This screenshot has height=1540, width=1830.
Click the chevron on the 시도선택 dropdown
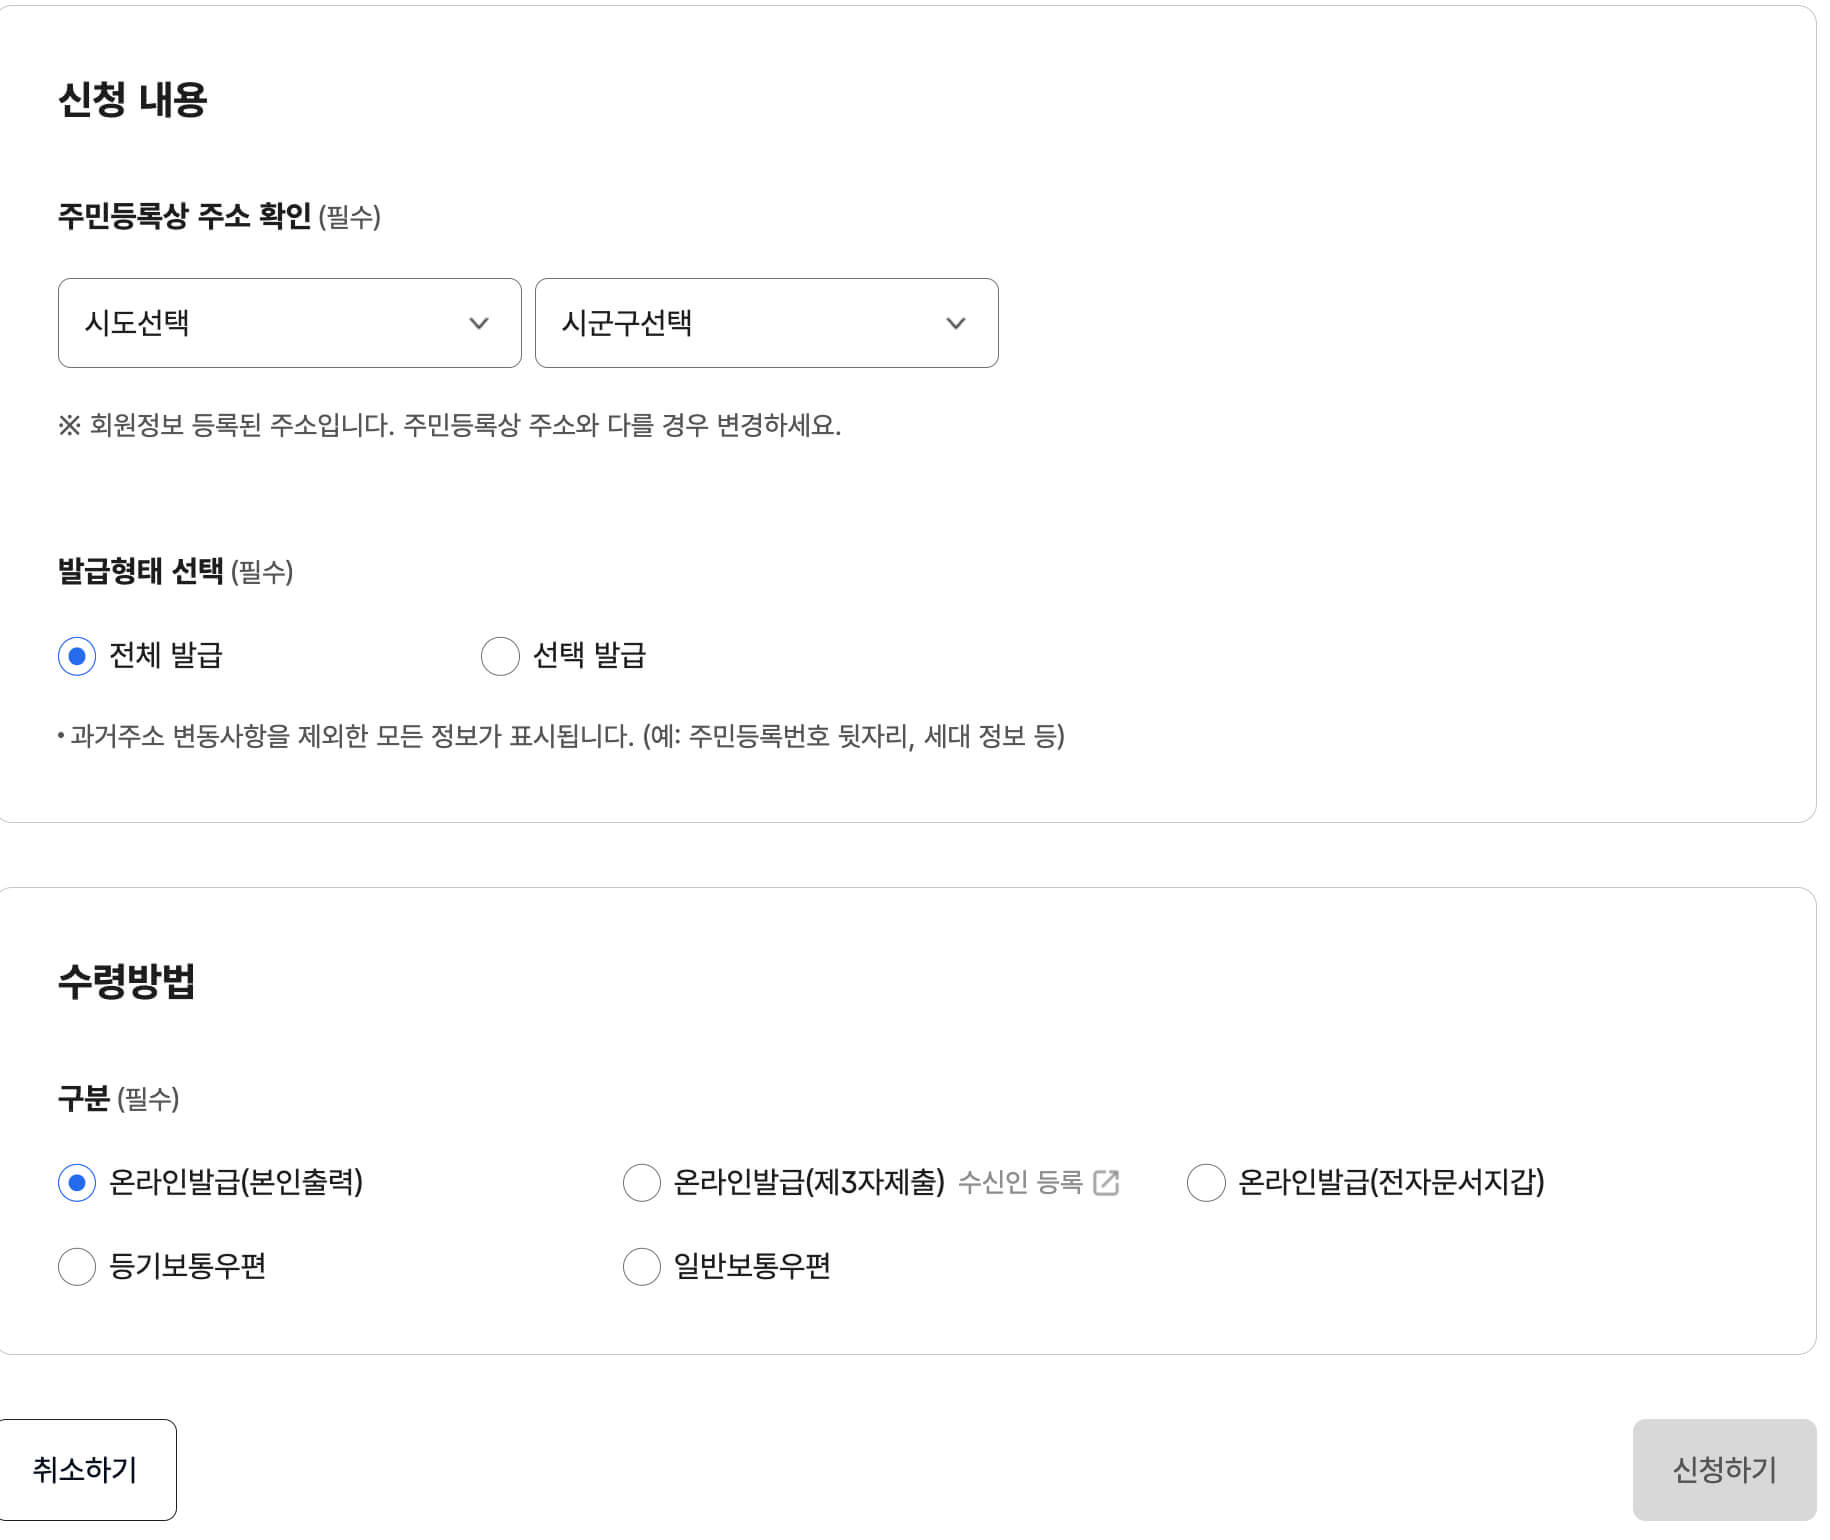[x=480, y=322]
